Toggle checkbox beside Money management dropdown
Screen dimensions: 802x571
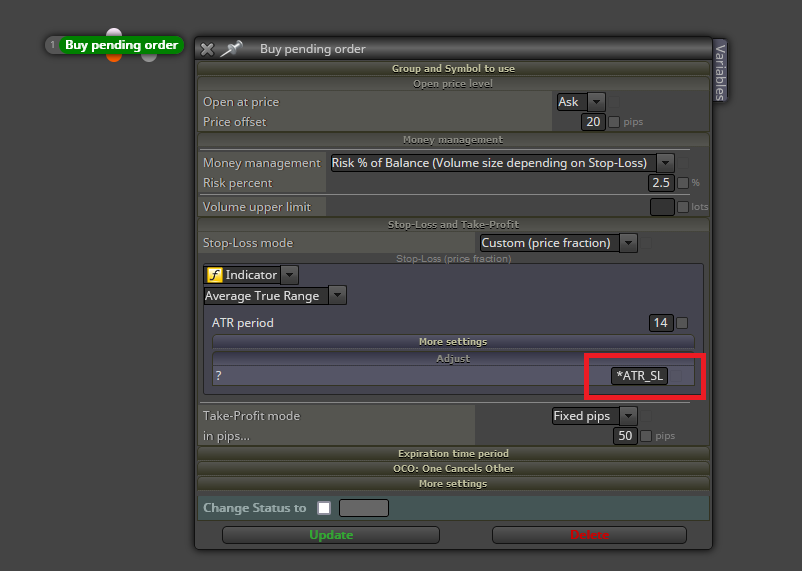[x=683, y=163]
